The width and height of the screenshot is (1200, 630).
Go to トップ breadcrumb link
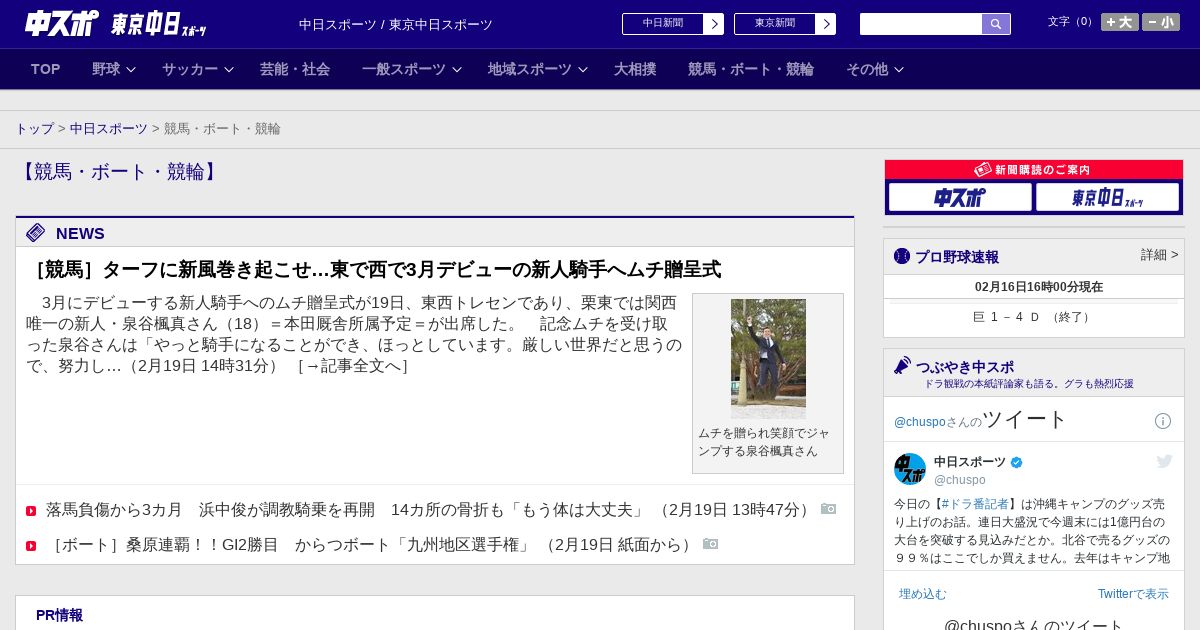34,129
